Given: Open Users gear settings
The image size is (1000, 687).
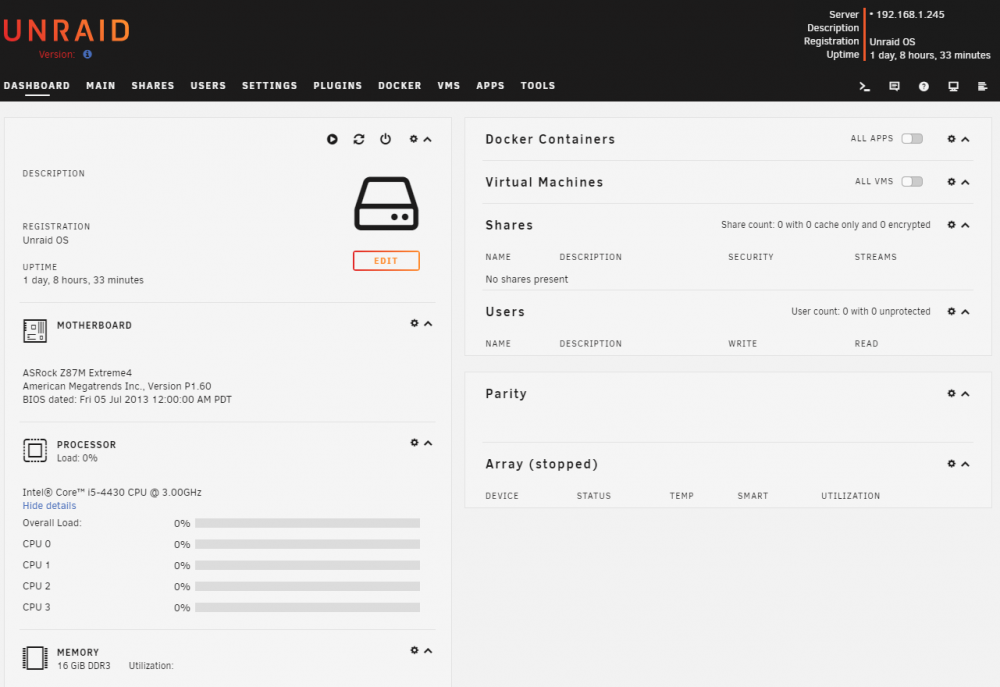Looking at the screenshot, I should 951,311.
